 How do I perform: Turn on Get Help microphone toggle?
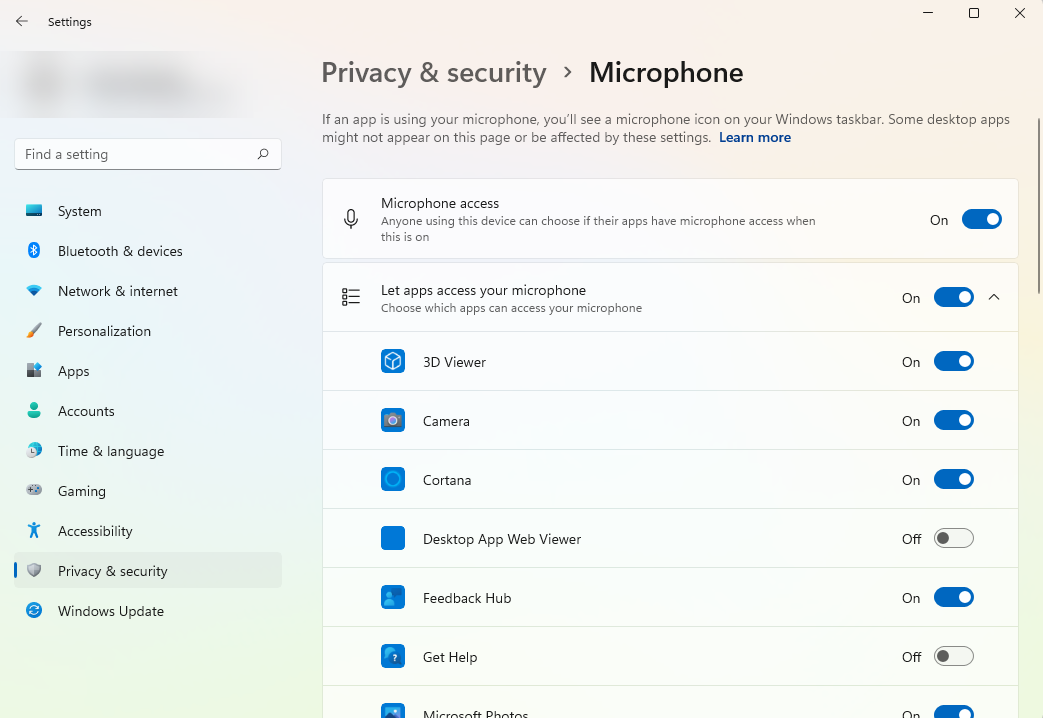pos(953,657)
